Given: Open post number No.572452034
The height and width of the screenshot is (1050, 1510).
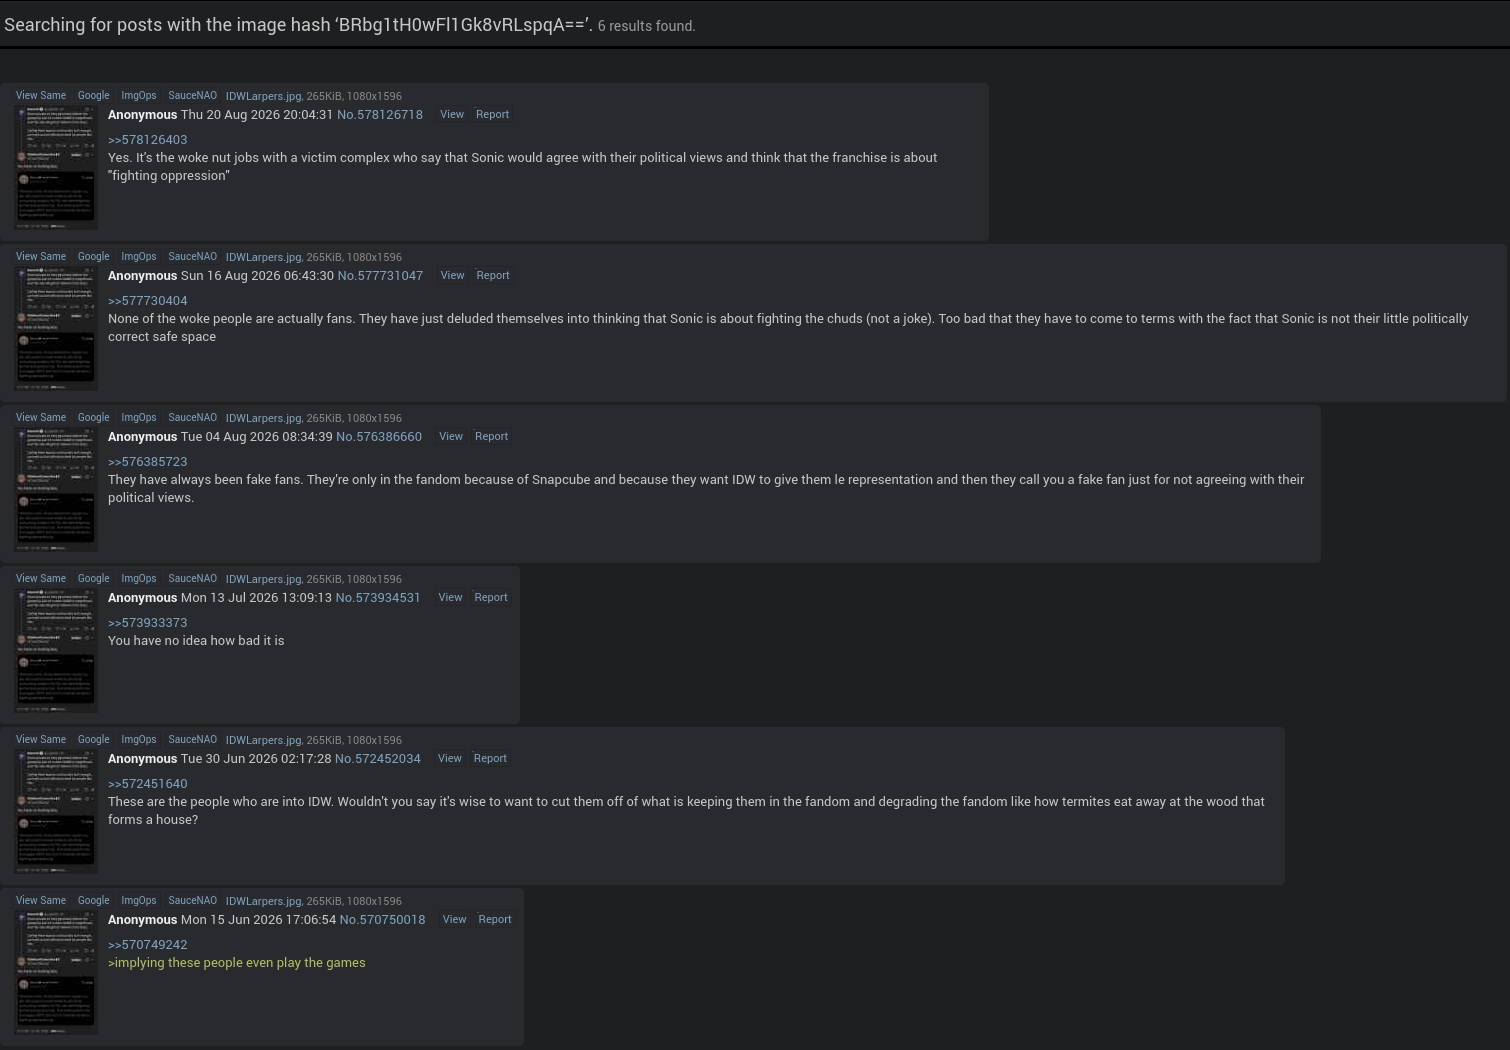Looking at the screenshot, I should [378, 759].
